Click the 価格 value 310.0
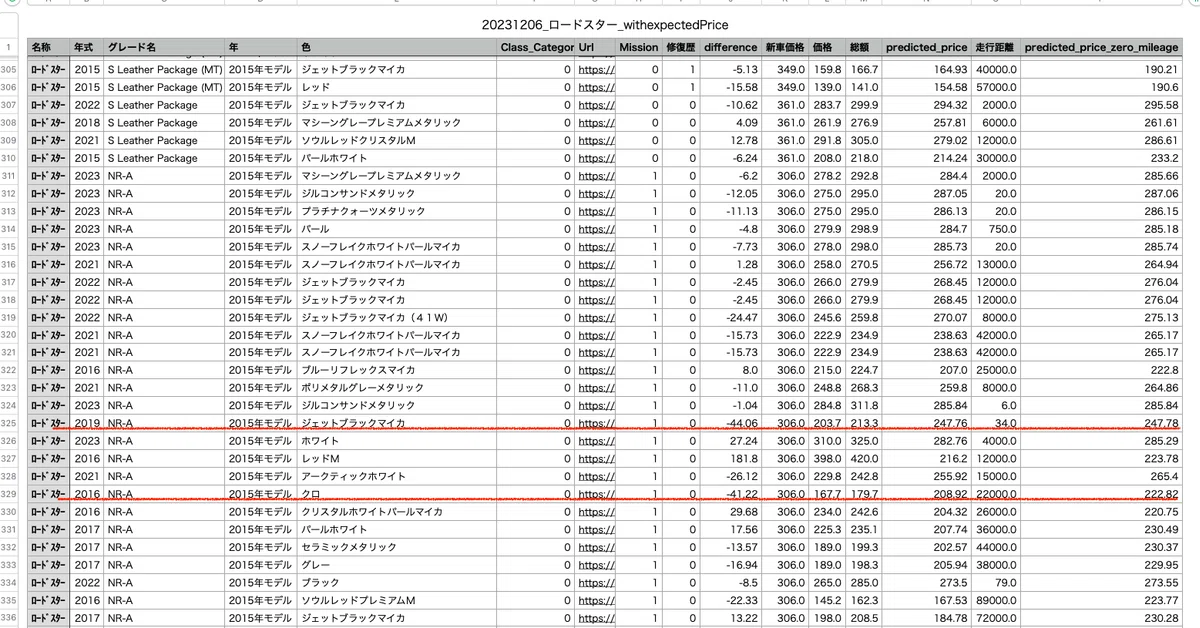Screen dimensions: 1200x628 827,441
